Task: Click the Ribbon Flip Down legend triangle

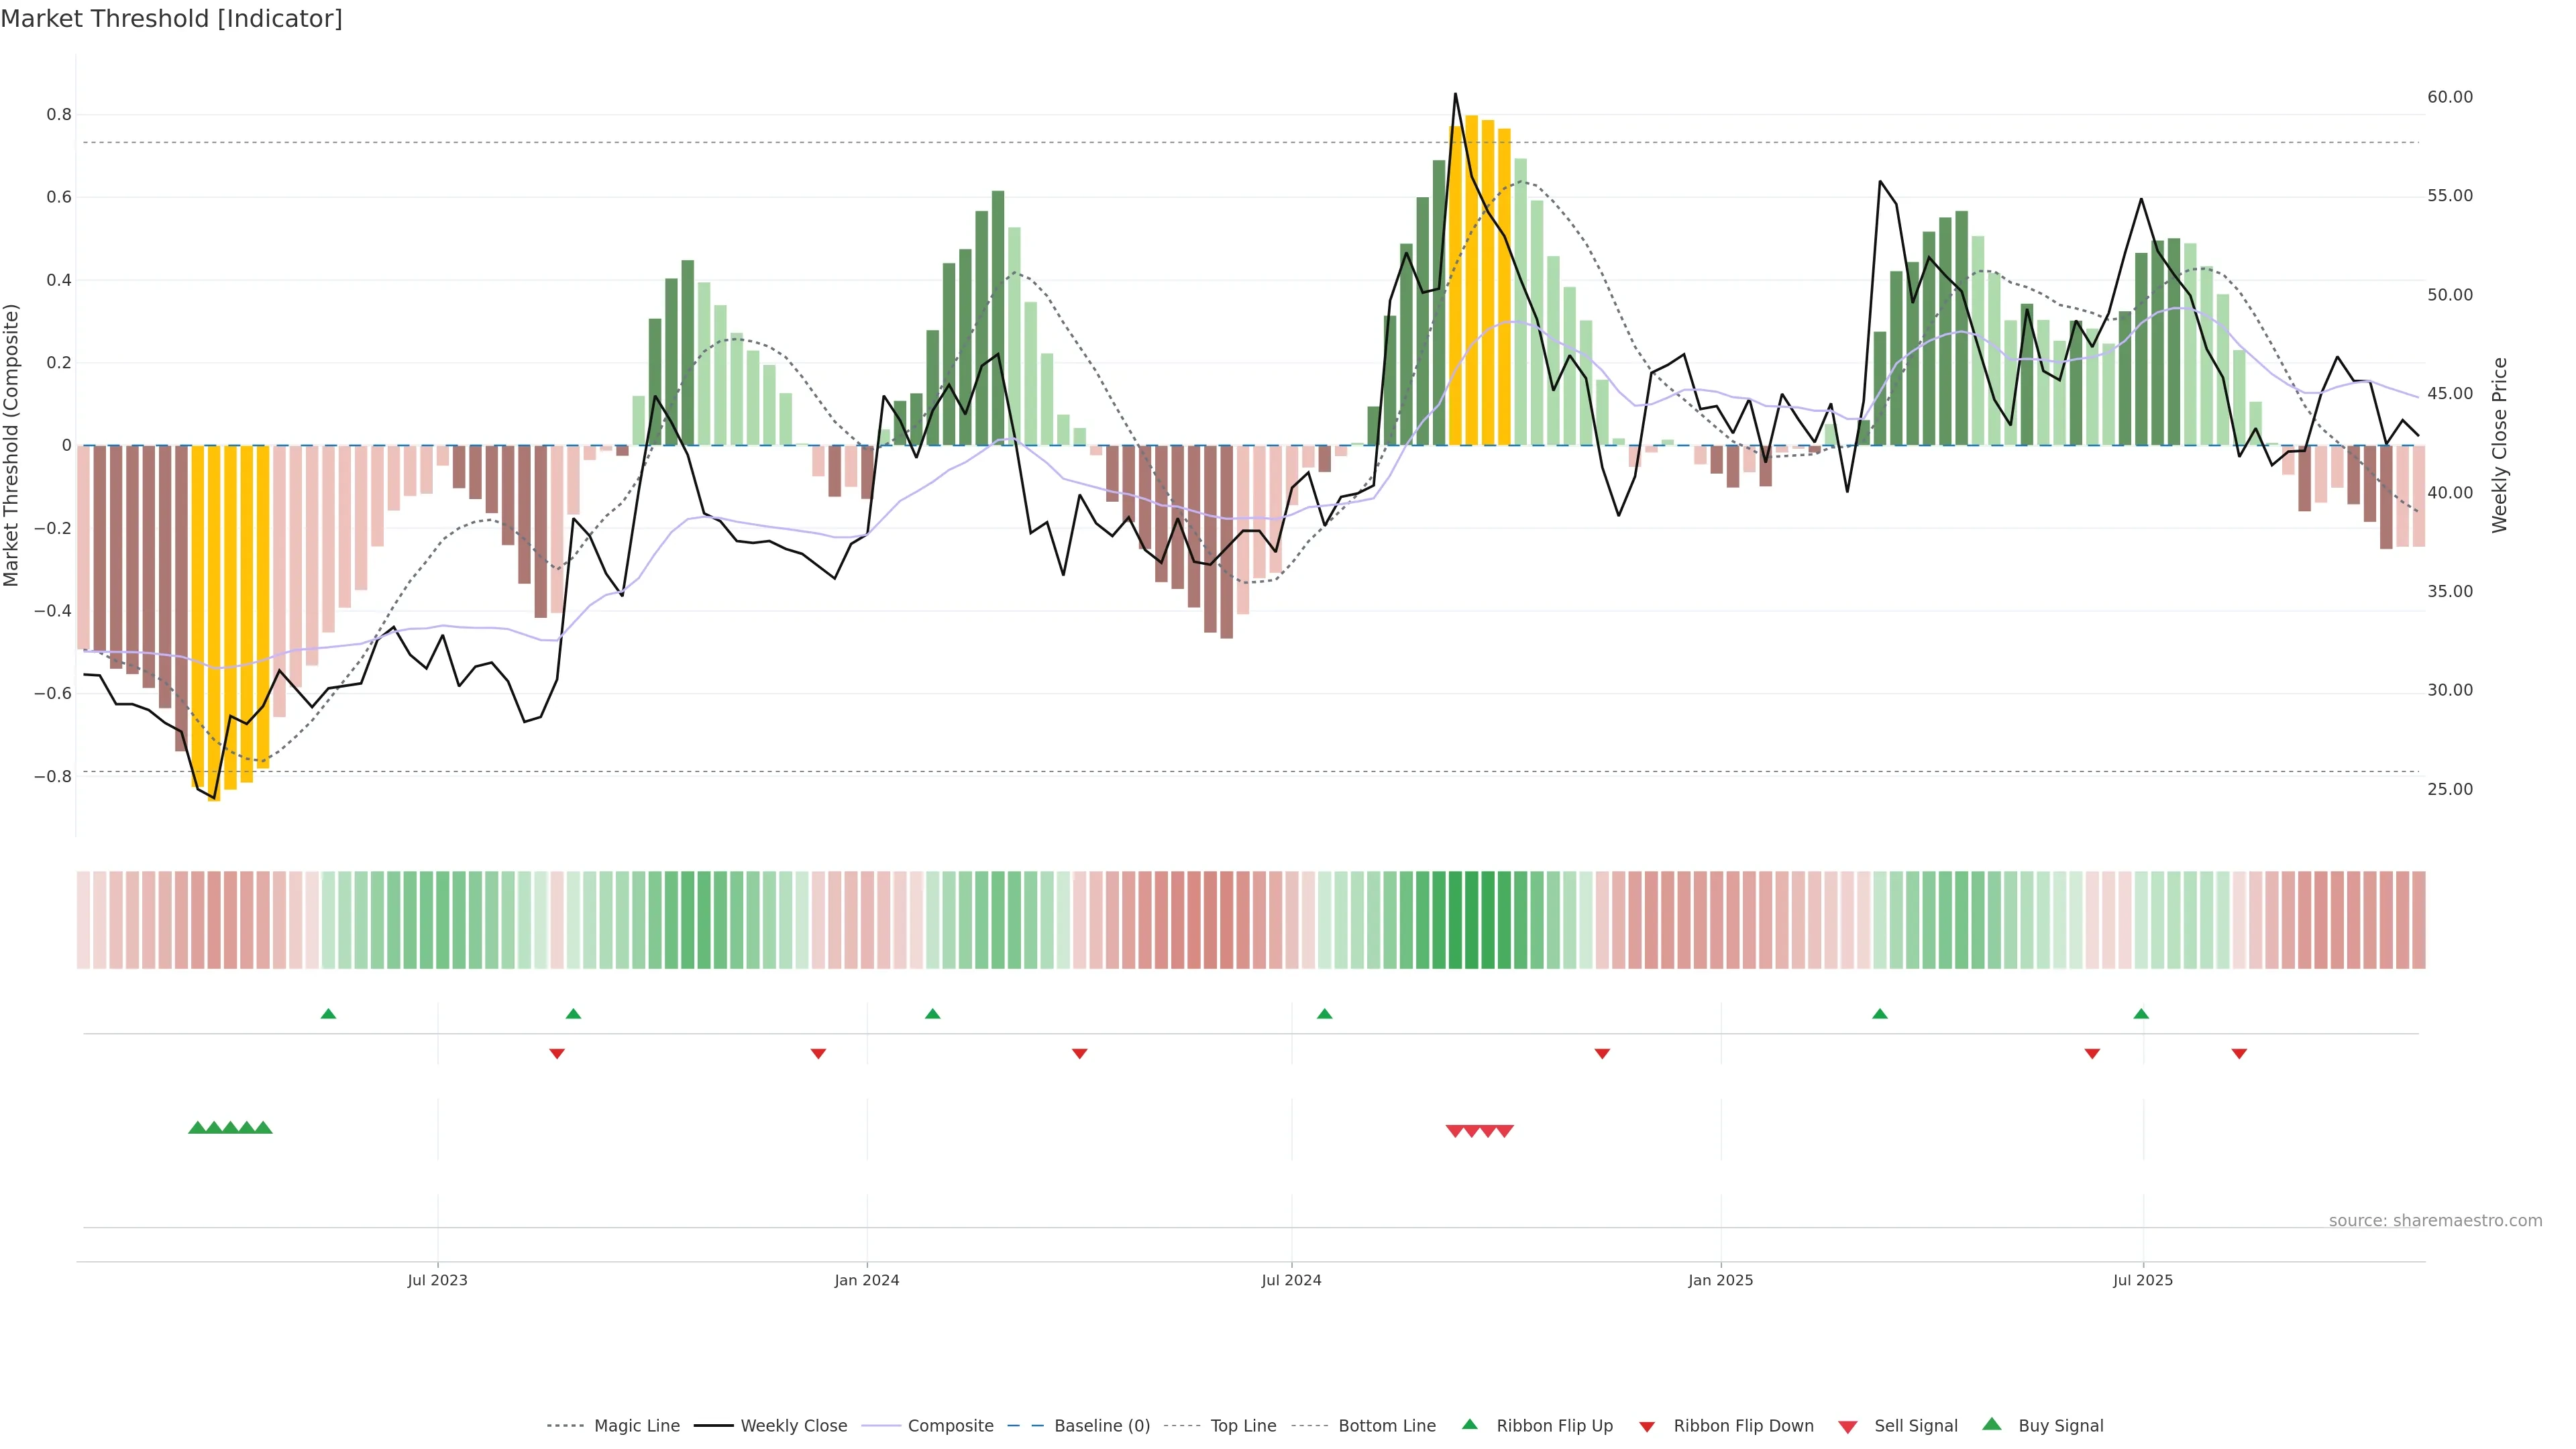Action: [x=1647, y=1427]
